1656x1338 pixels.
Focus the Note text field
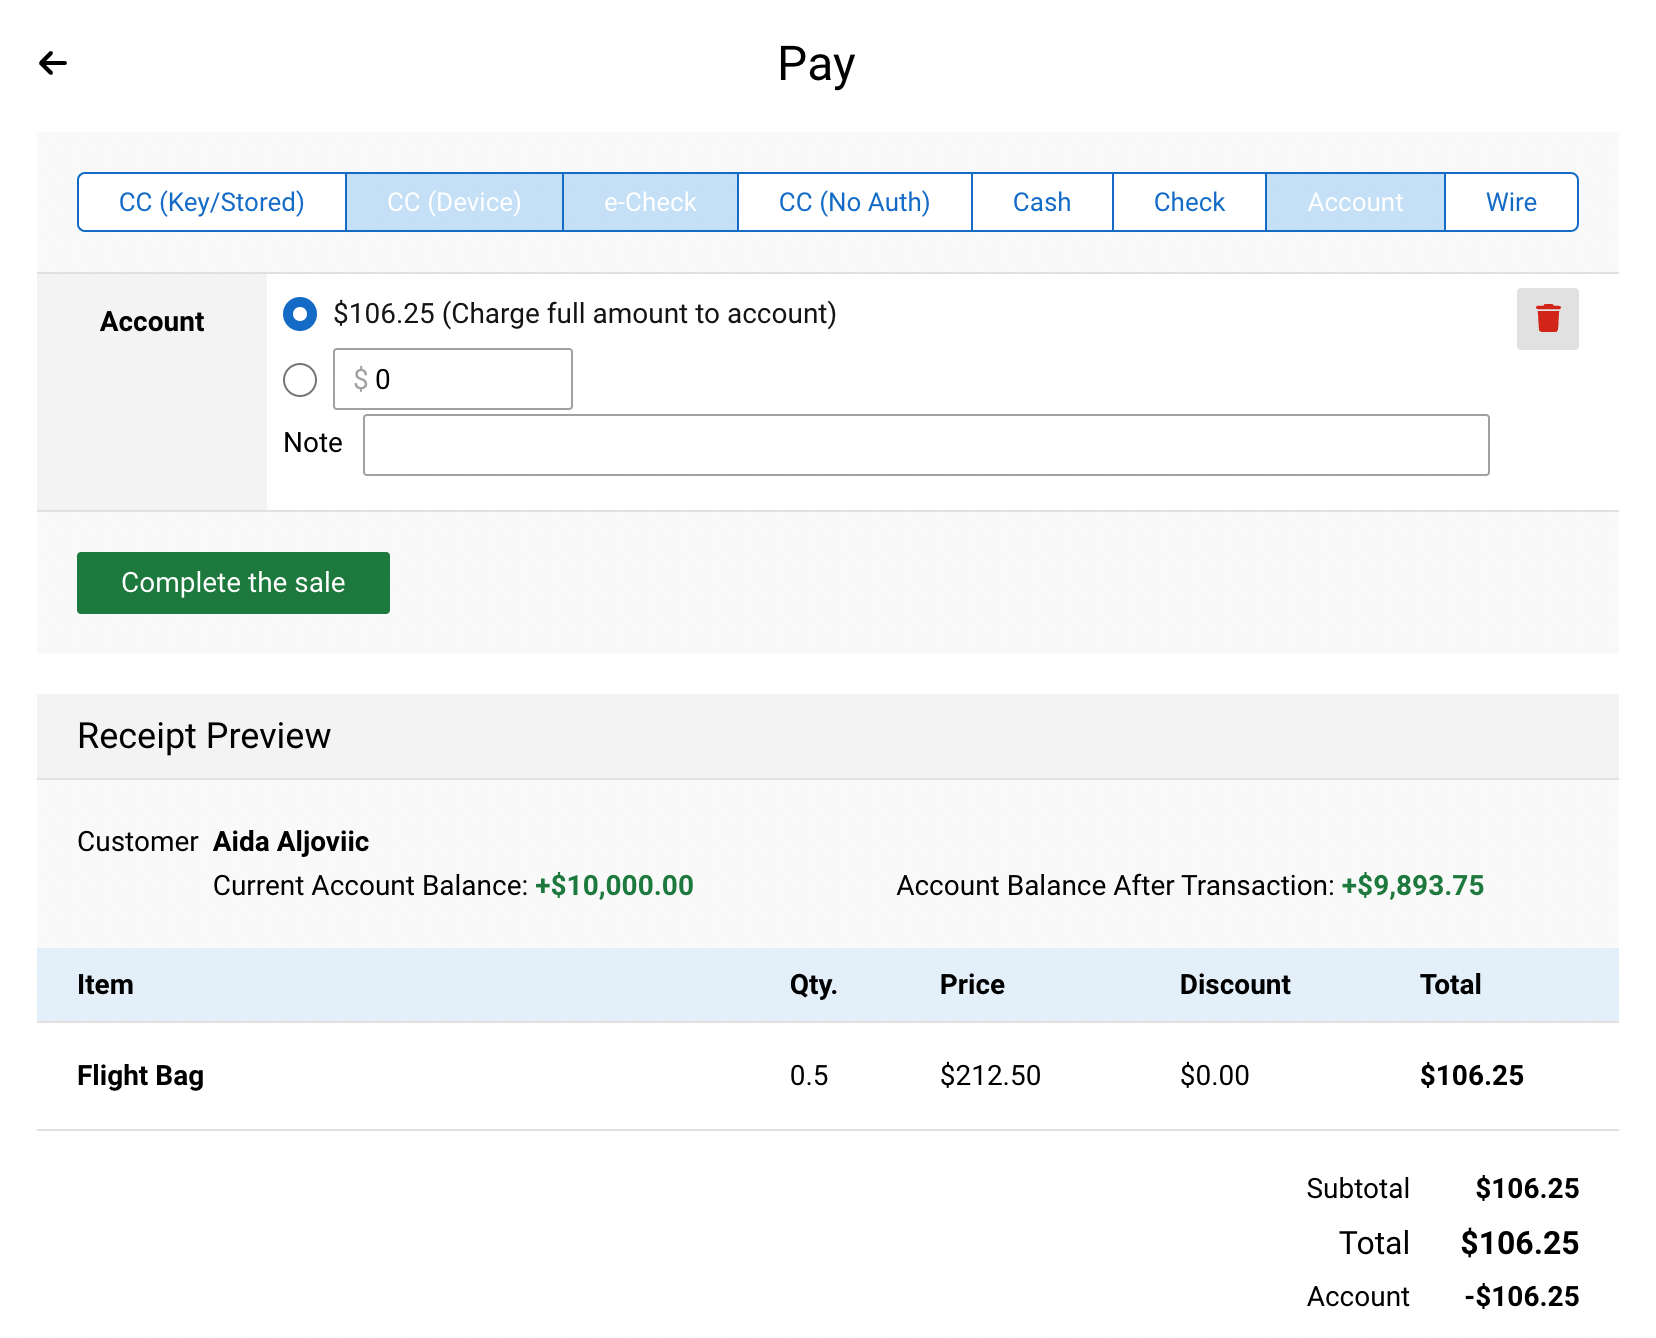[x=926, y=445]
